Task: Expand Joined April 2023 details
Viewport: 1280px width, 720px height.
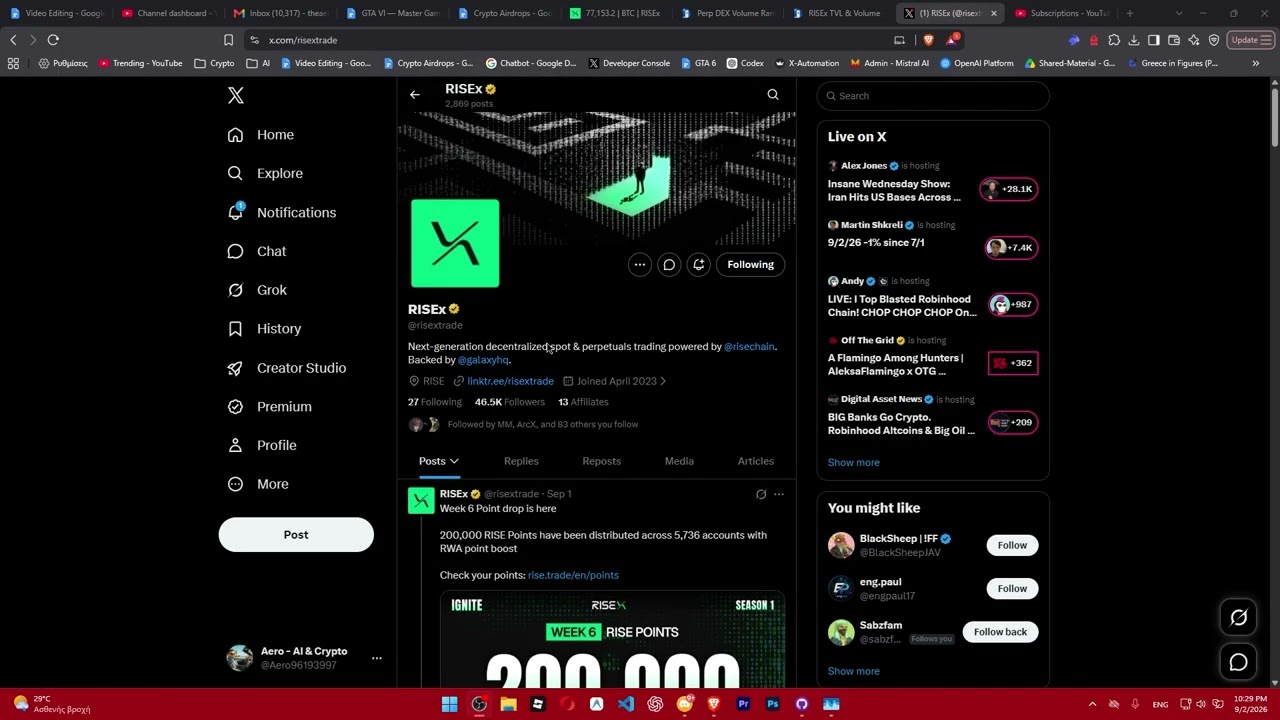Action: pyautogui.click(x=615, y=381)
